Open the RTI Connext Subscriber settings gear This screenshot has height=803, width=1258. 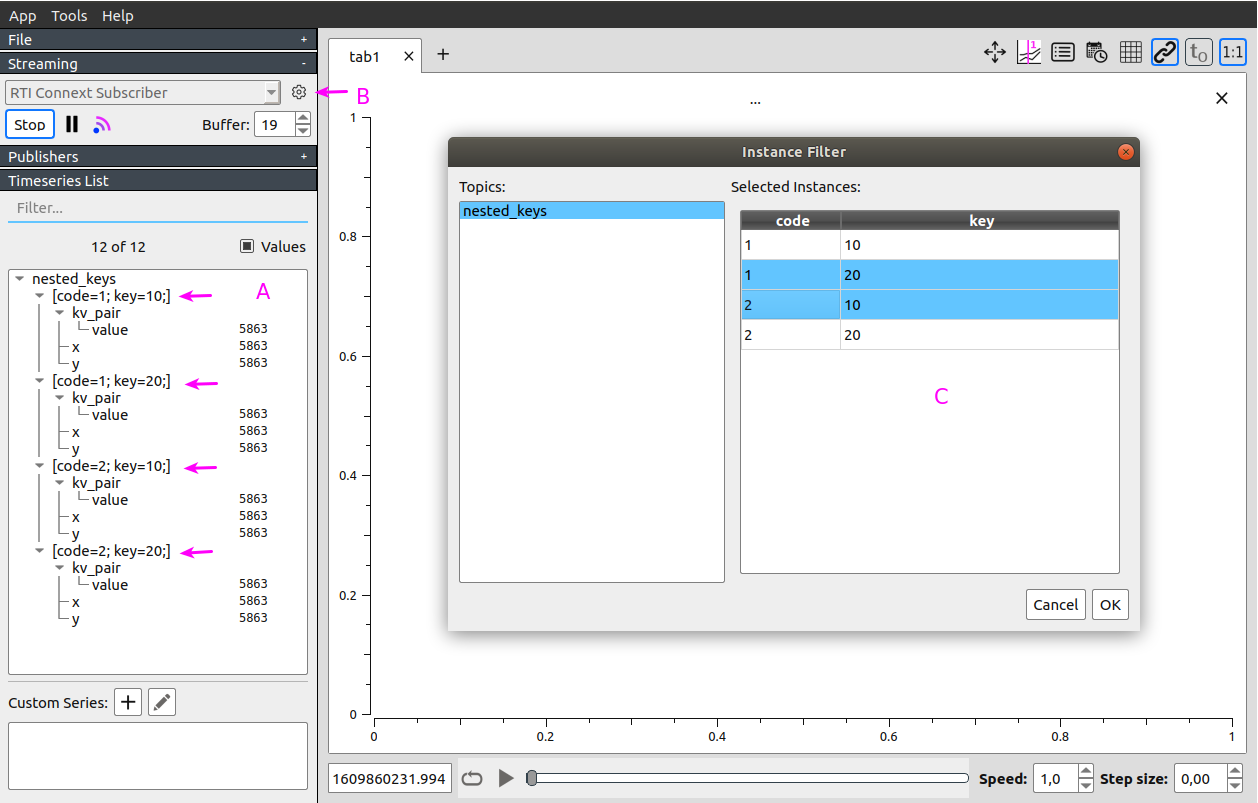(x=298, y=91)
